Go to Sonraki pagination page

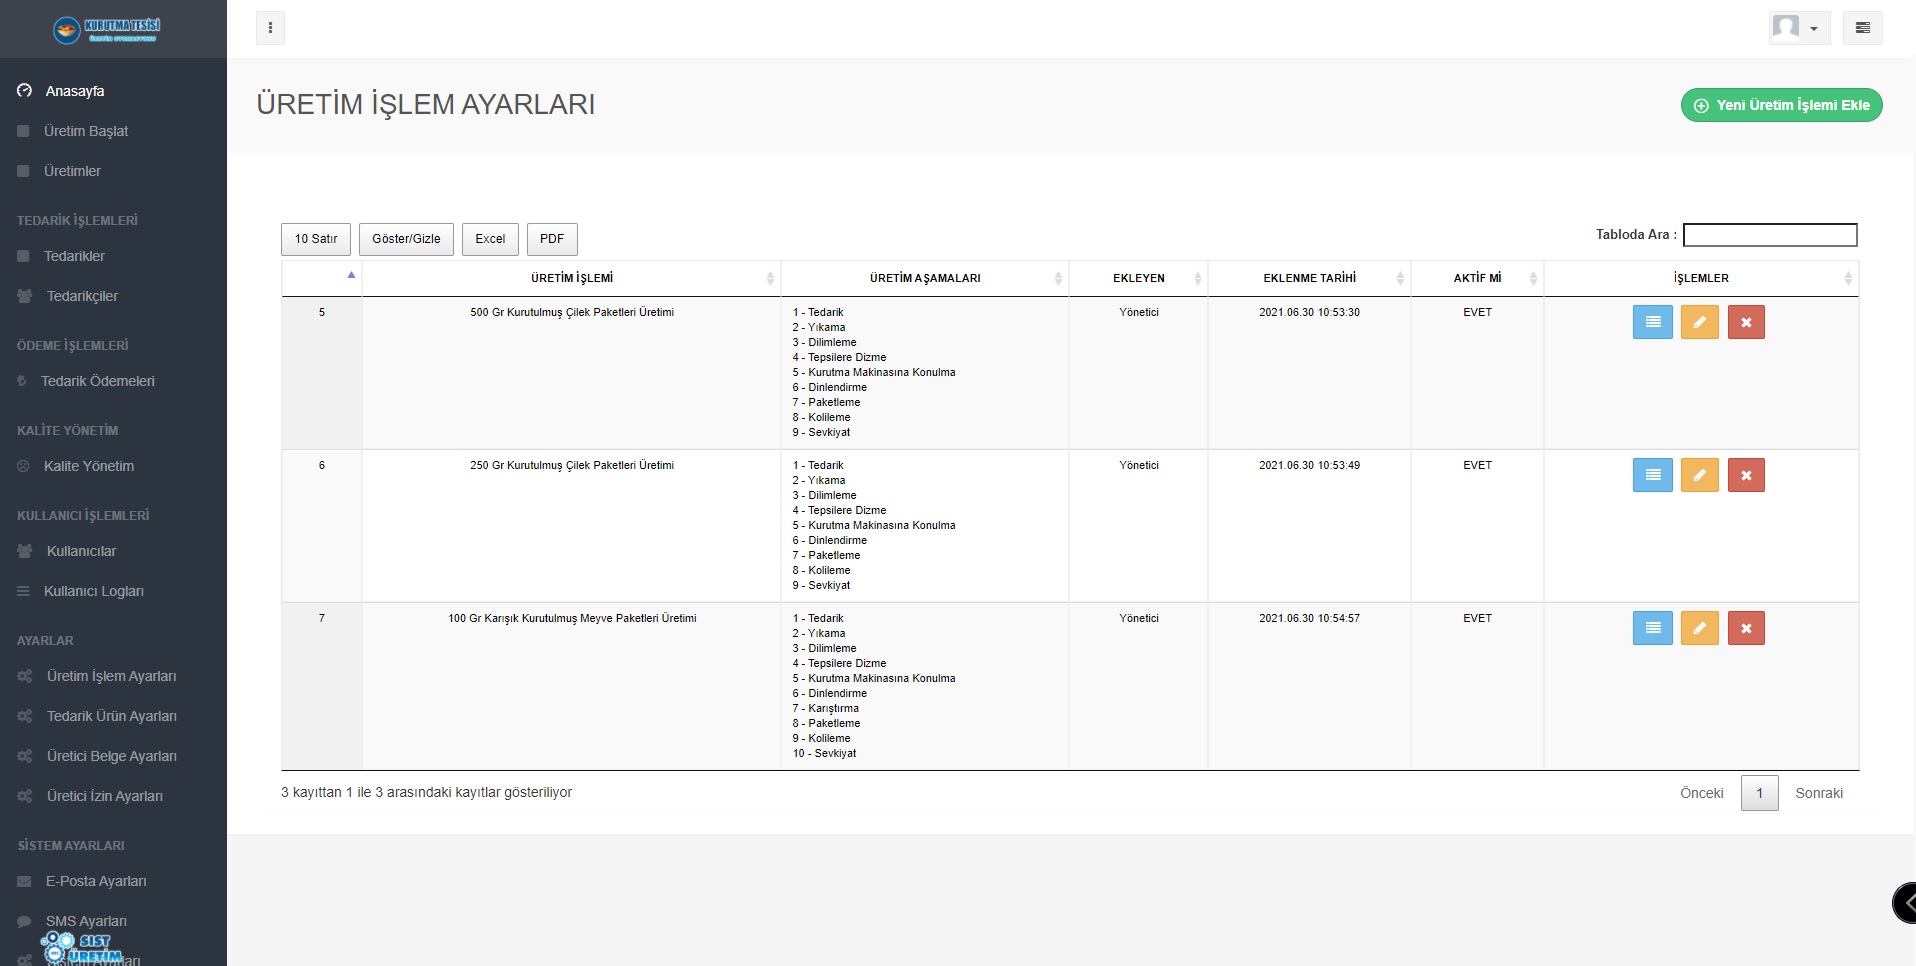[x=1819, y=793]
